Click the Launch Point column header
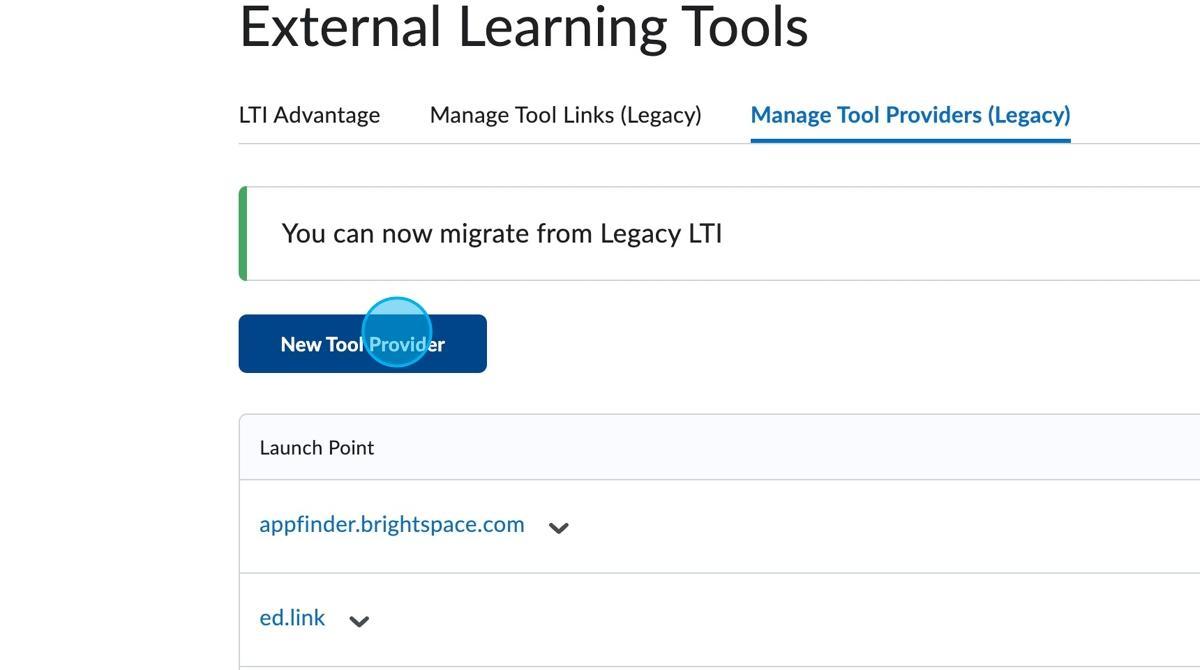1200x670 pixels. pos(316,448)
